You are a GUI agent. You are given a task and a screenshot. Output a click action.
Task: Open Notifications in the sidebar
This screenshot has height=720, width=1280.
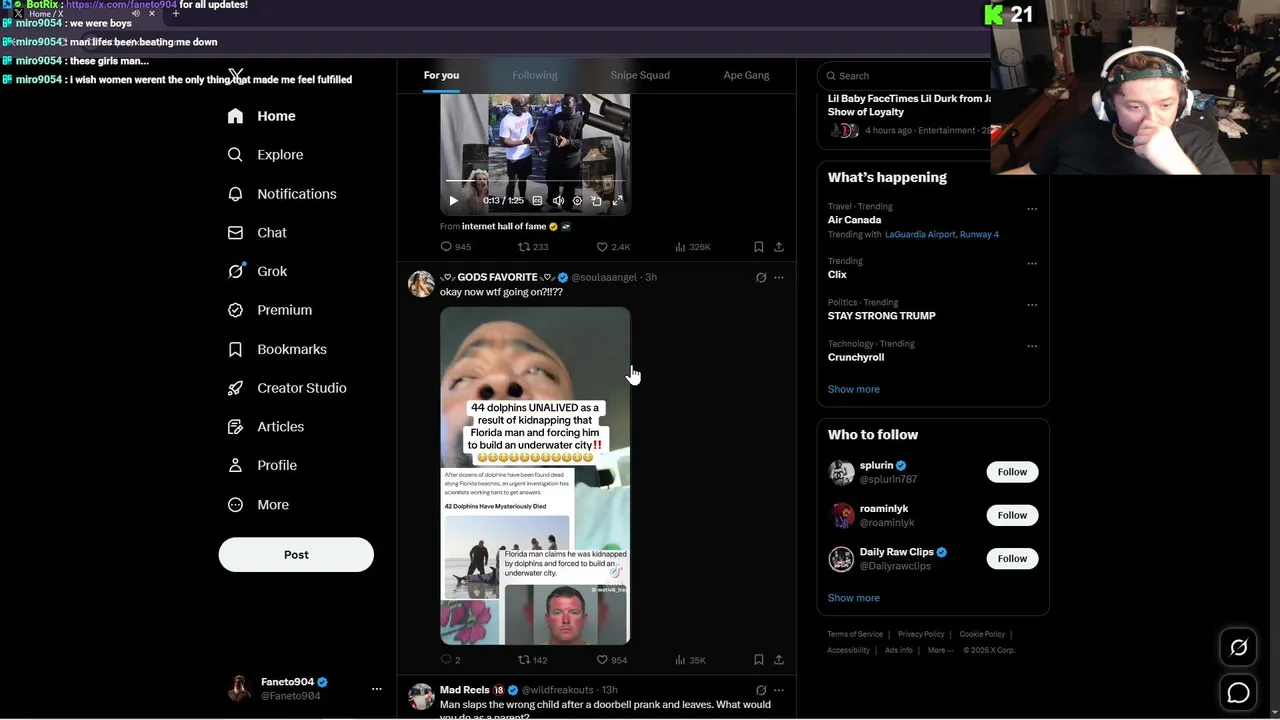point(282,194)
